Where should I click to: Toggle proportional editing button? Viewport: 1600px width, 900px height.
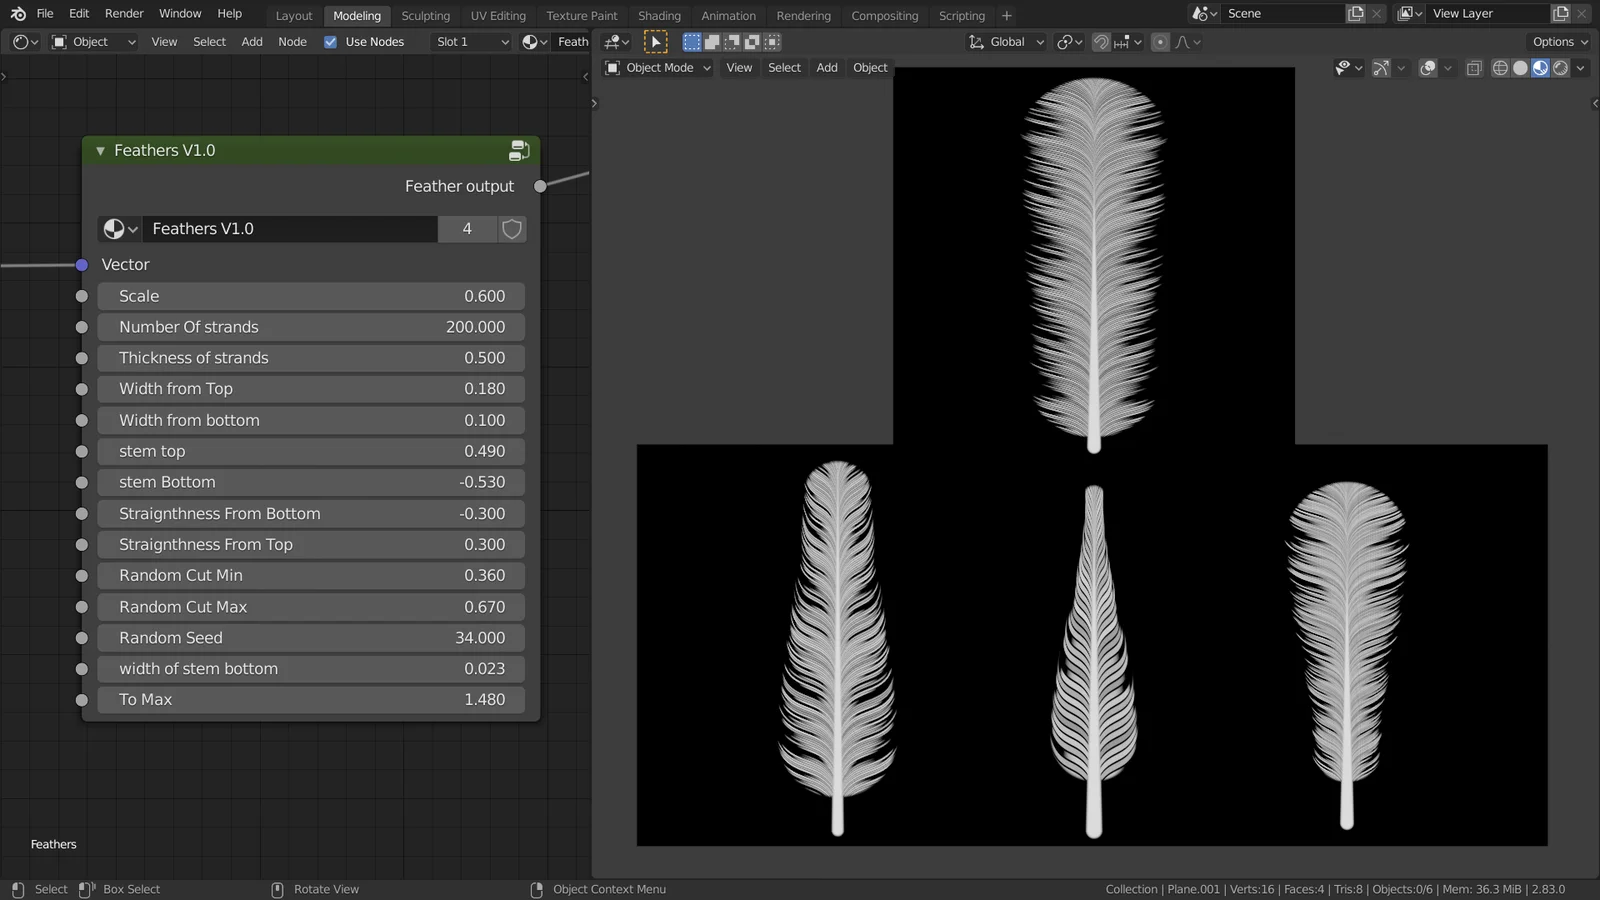(x=1160, y=42)
